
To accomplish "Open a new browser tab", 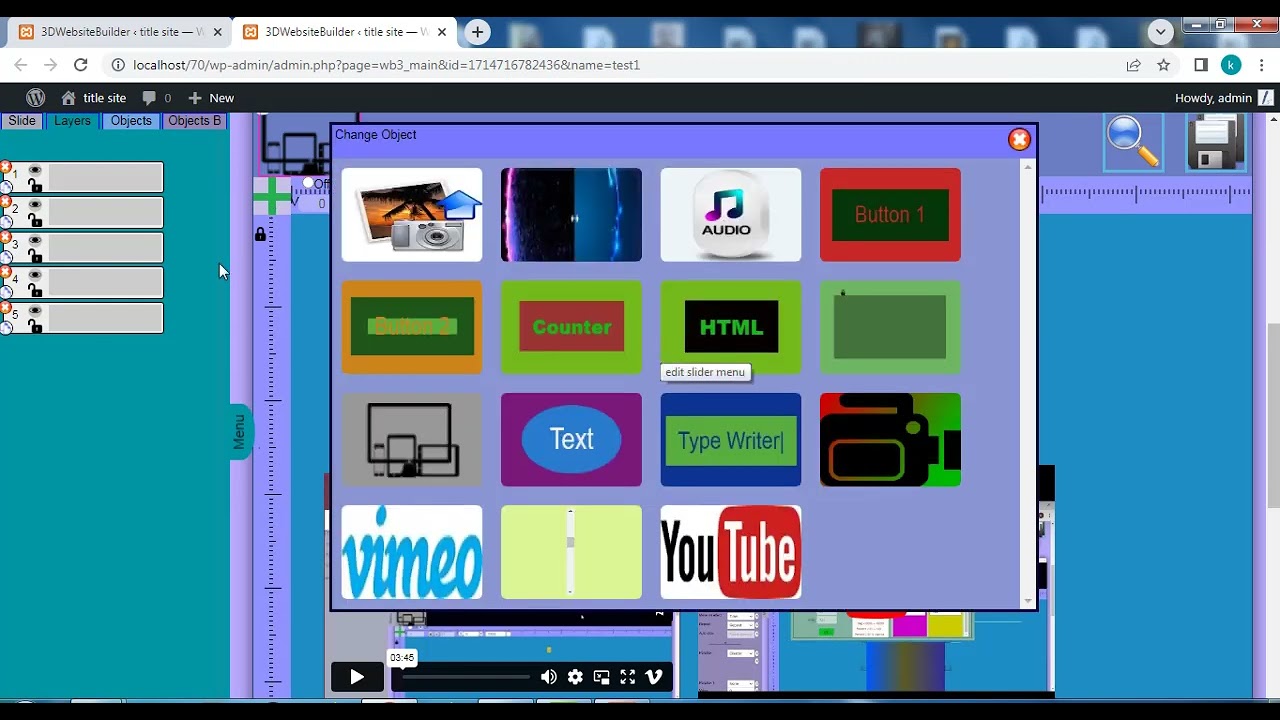I will pos(477,32).
